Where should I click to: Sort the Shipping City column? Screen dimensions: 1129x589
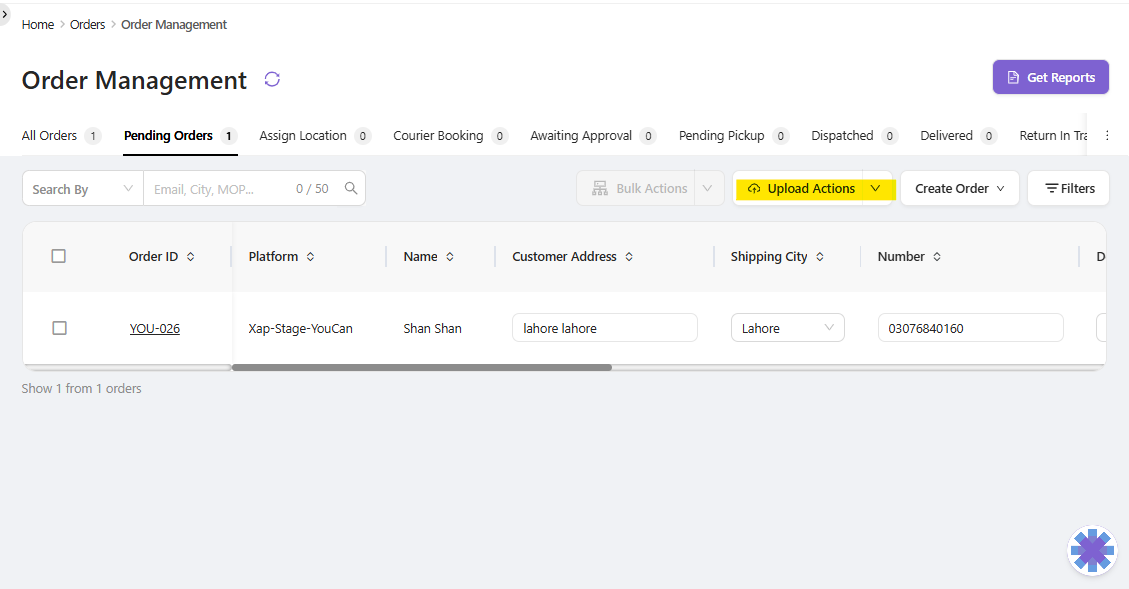pos(820,257)
